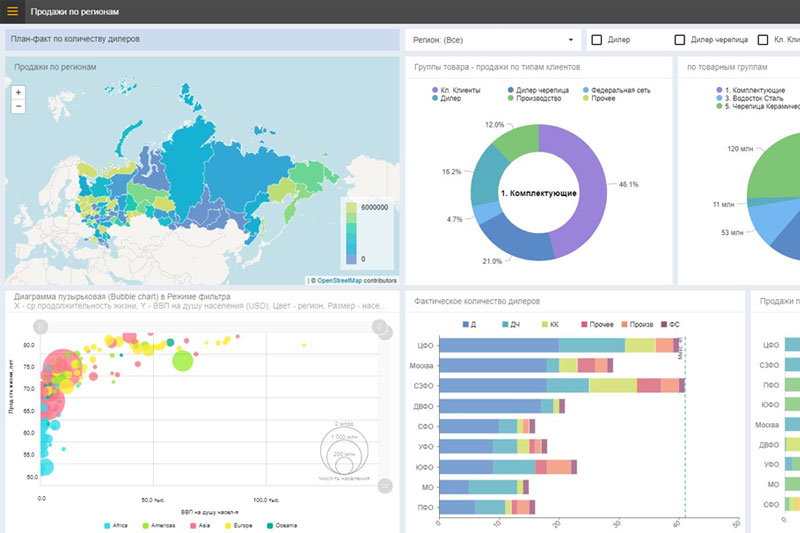Open the Регион: (Все) dropdown
The width and height of the screenshot is (800, 533).
tap(493, 40)
